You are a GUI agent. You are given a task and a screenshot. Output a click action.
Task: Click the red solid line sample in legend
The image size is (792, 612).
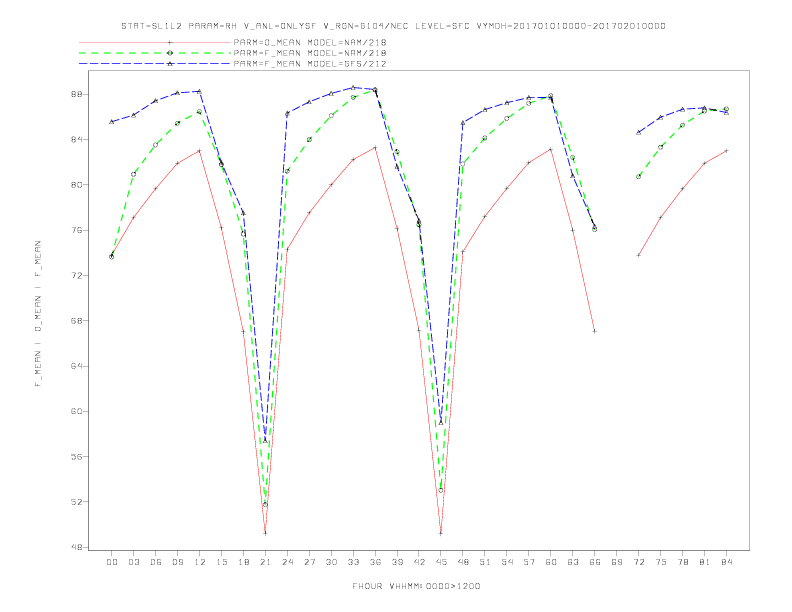[155, 42]
